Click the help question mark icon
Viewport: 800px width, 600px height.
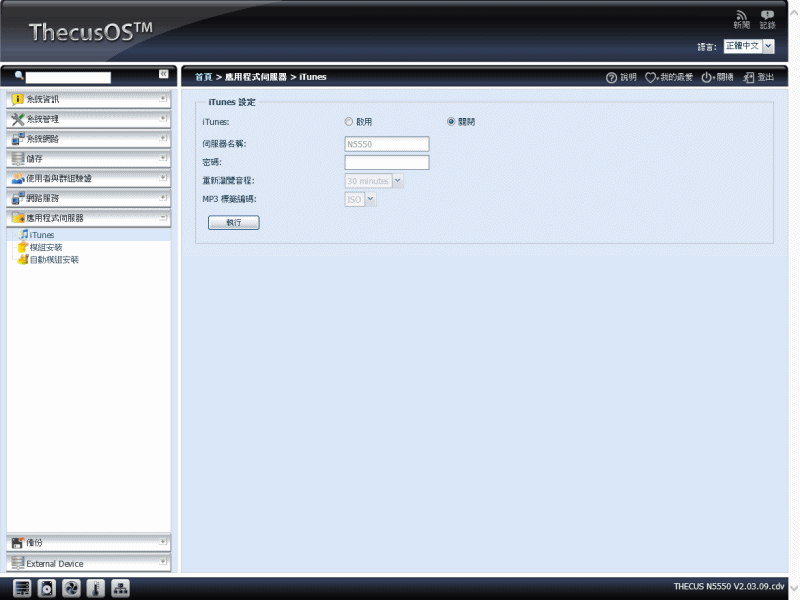[x=611, y=78]
